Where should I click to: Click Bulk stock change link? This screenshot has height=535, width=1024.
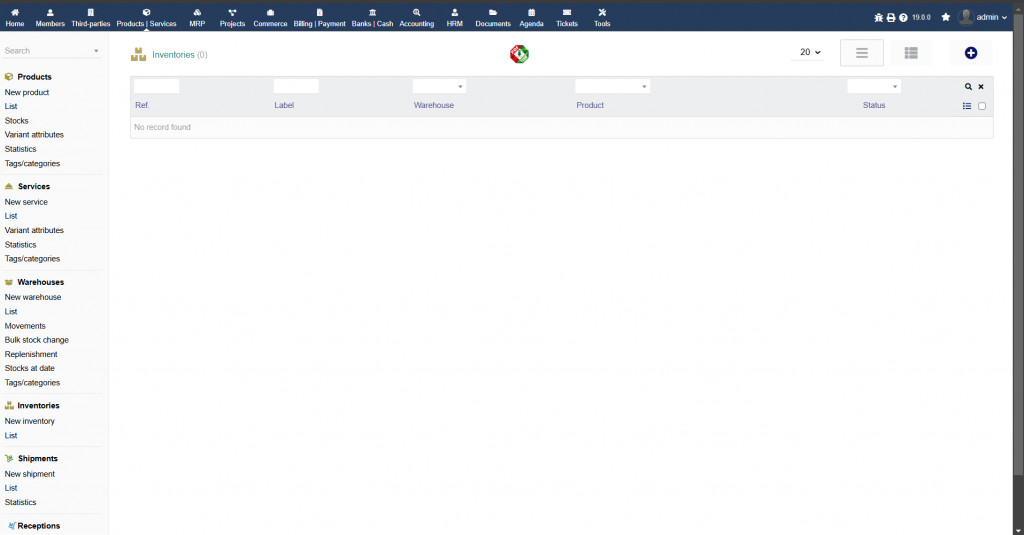coord(37,340)
